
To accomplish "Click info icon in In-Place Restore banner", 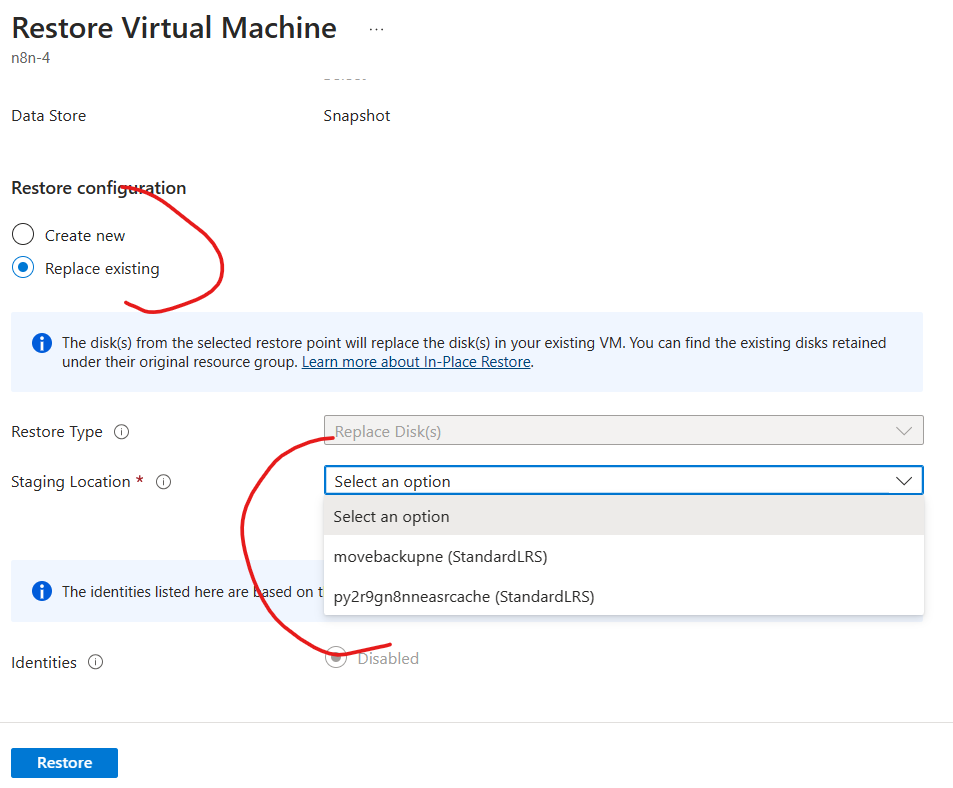I will click(x=42, y=343).
